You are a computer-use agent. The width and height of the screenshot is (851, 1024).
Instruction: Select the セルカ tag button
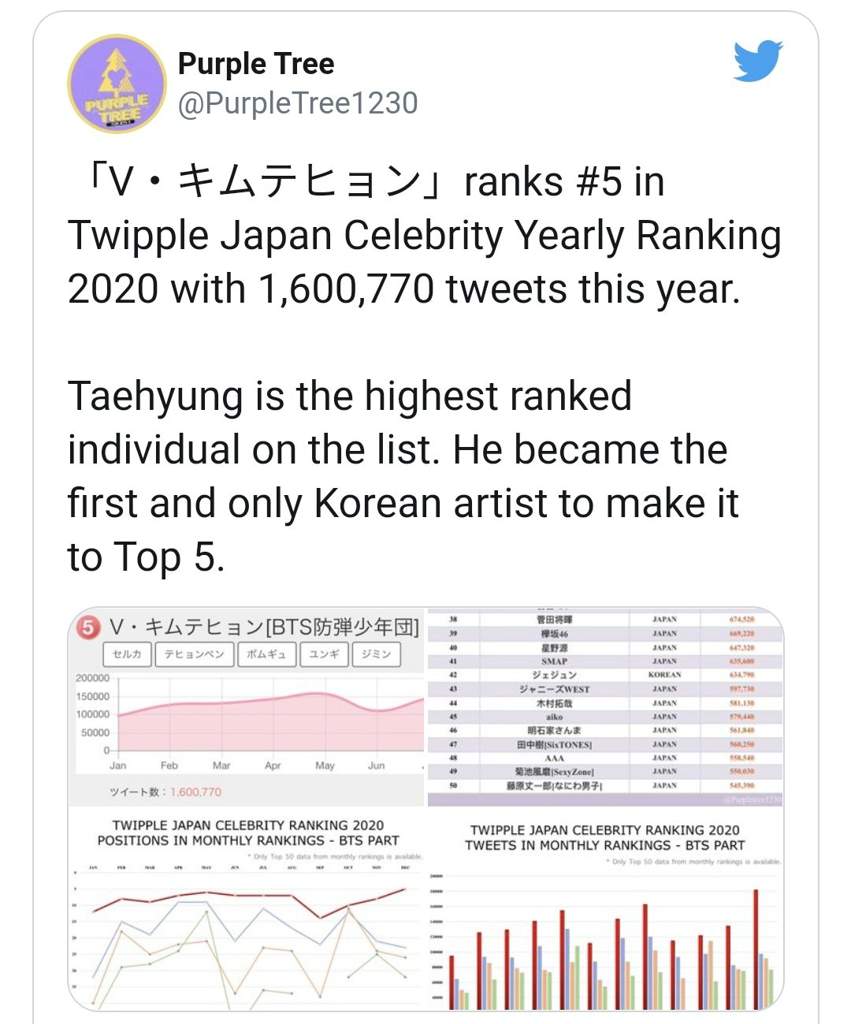pos(127,654)
